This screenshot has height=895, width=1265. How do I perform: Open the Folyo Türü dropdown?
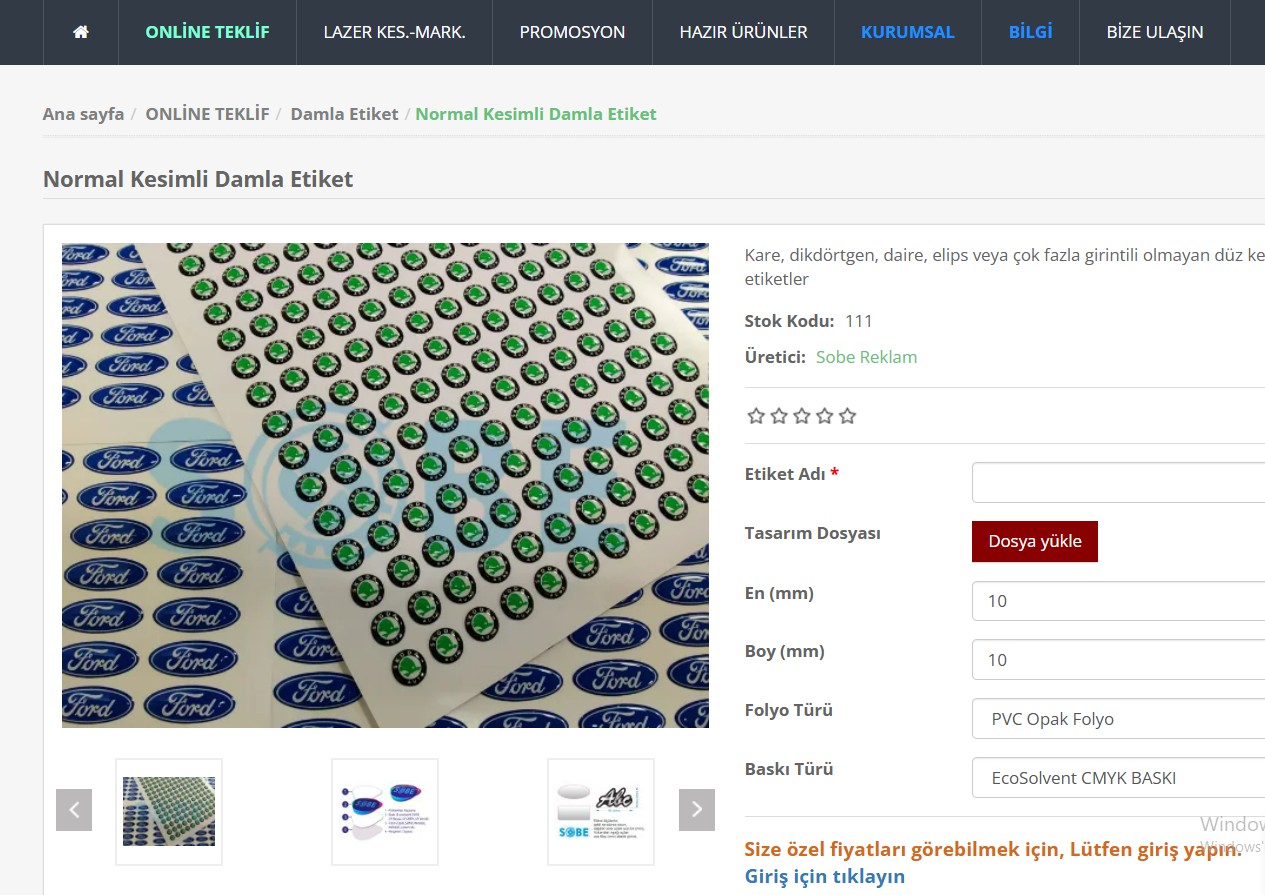[x=1118, y=718]
